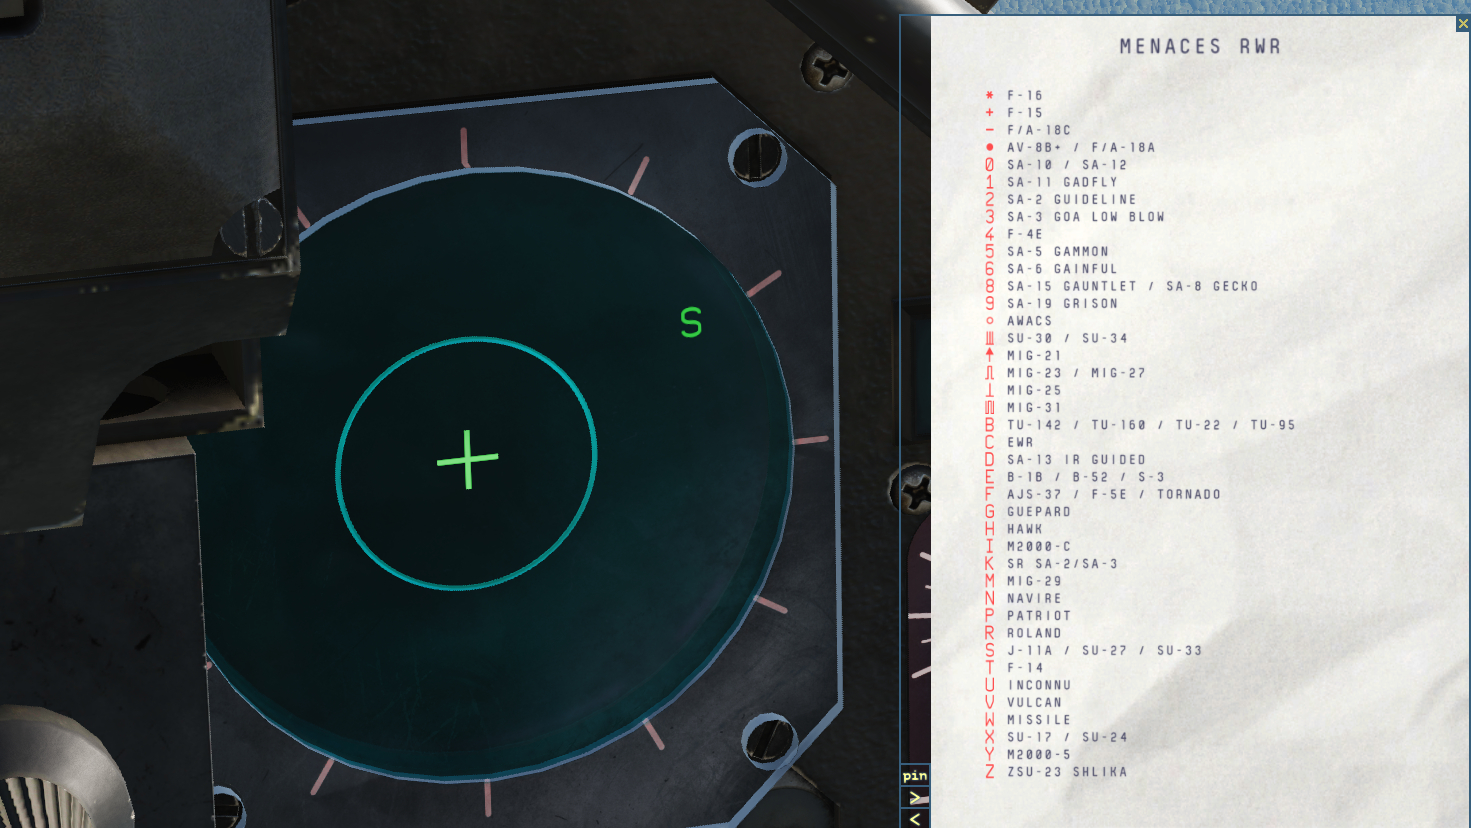Click the AWACS entry text

(1030, 321)
